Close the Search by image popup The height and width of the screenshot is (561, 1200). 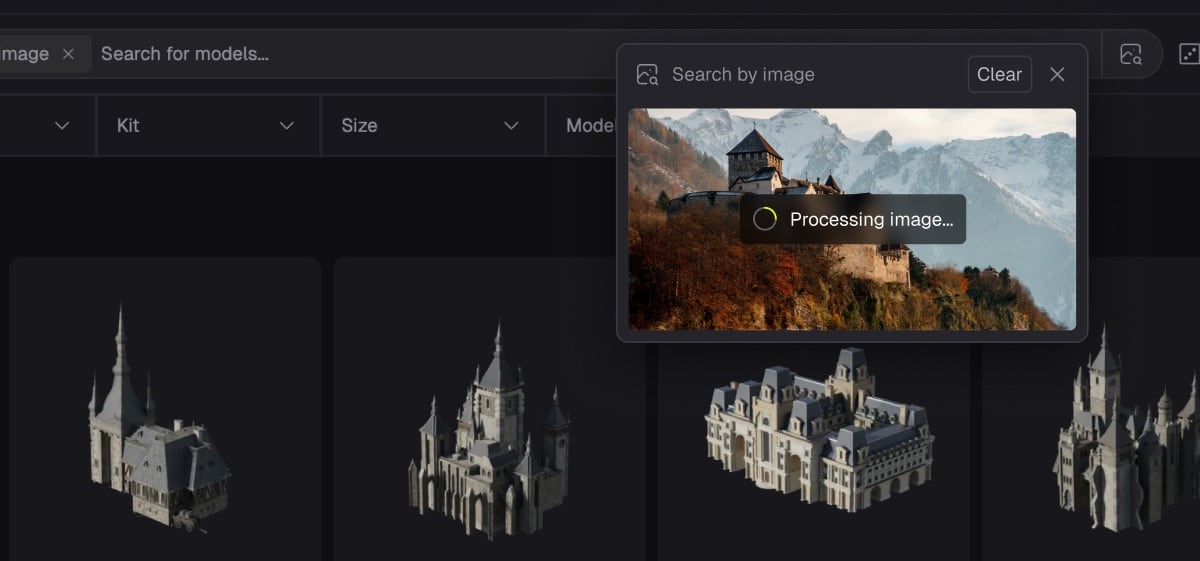[x=1057, y=75]
